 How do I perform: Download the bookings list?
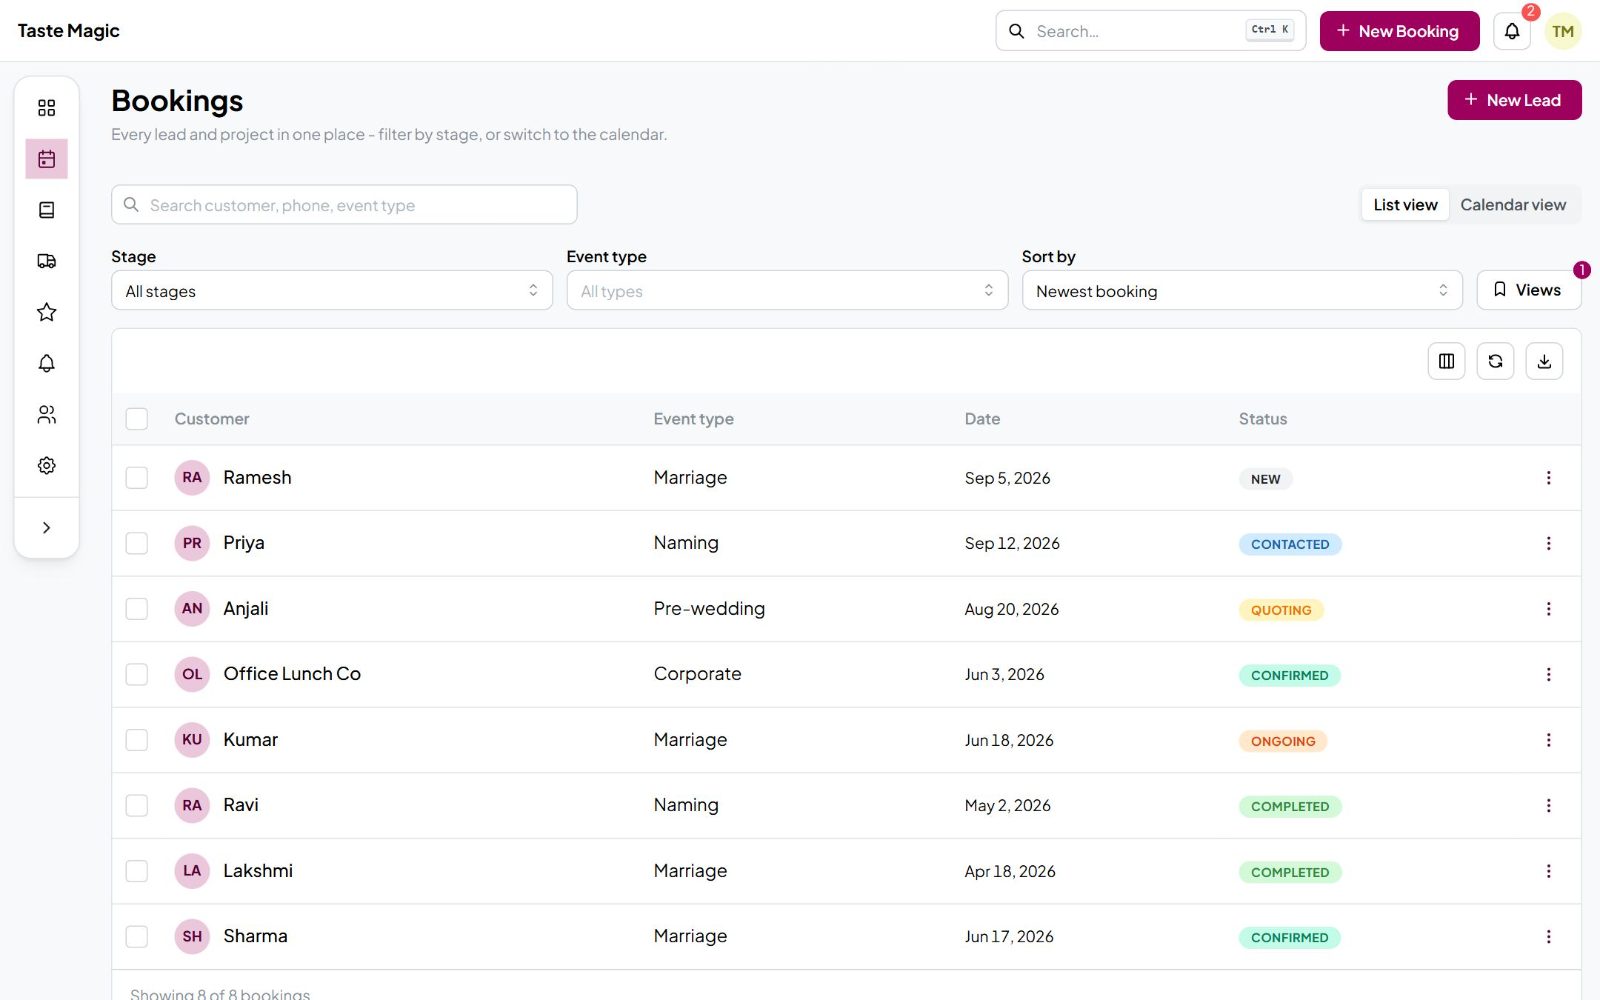pos(1544,361)
